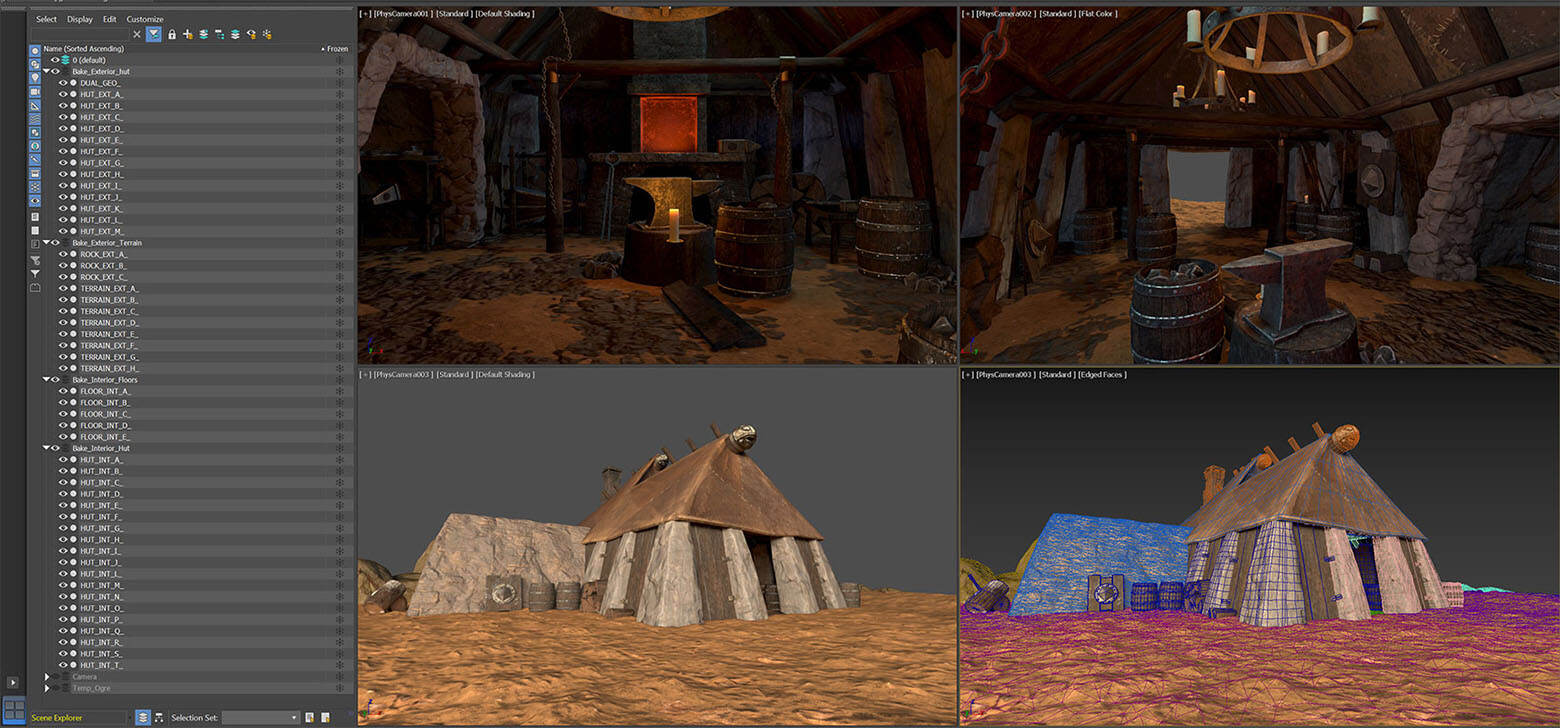The image size is (1560, 728).
Task: Toggle Display Lights filter icon in sidebar
Action: pos(35,78)
